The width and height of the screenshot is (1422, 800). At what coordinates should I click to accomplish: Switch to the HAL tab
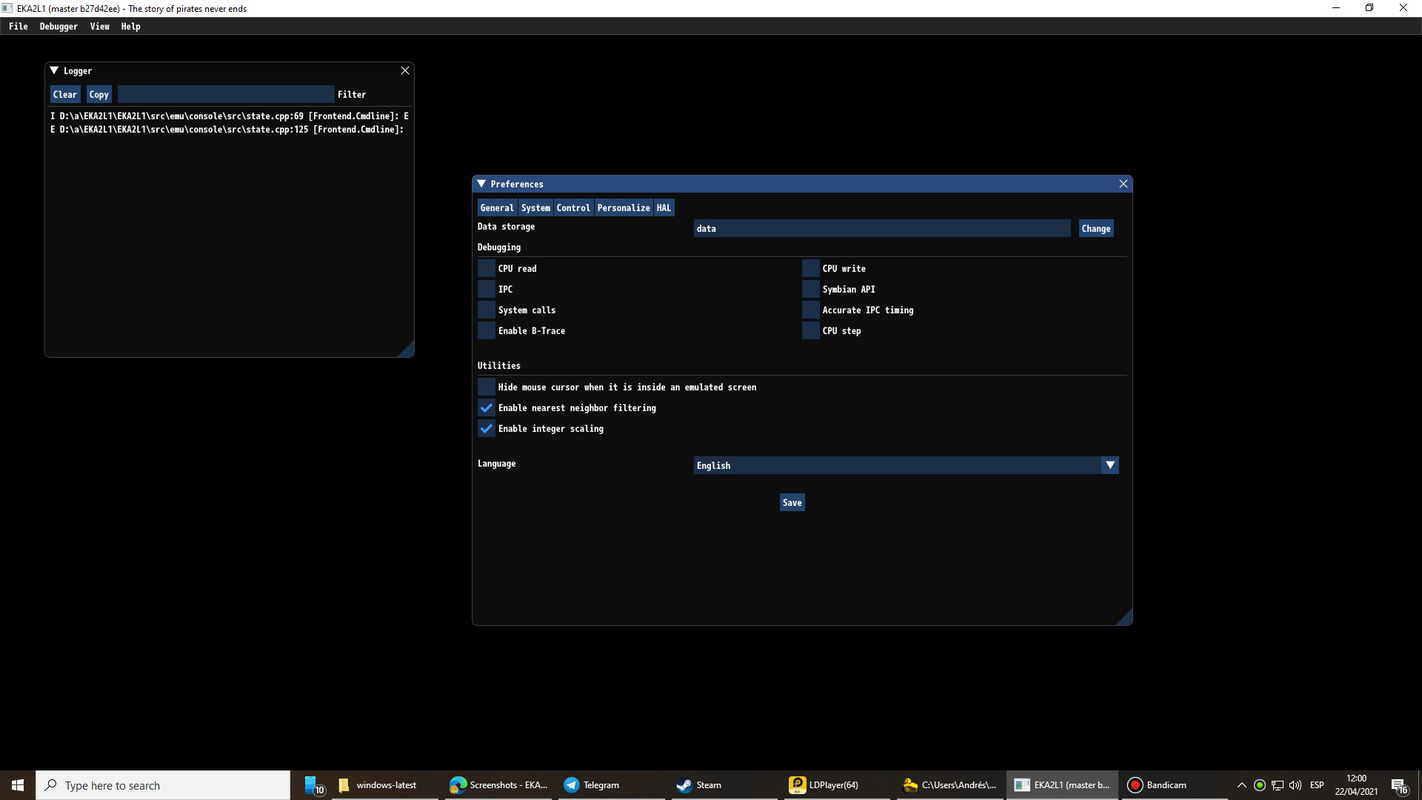click(664, 208)
